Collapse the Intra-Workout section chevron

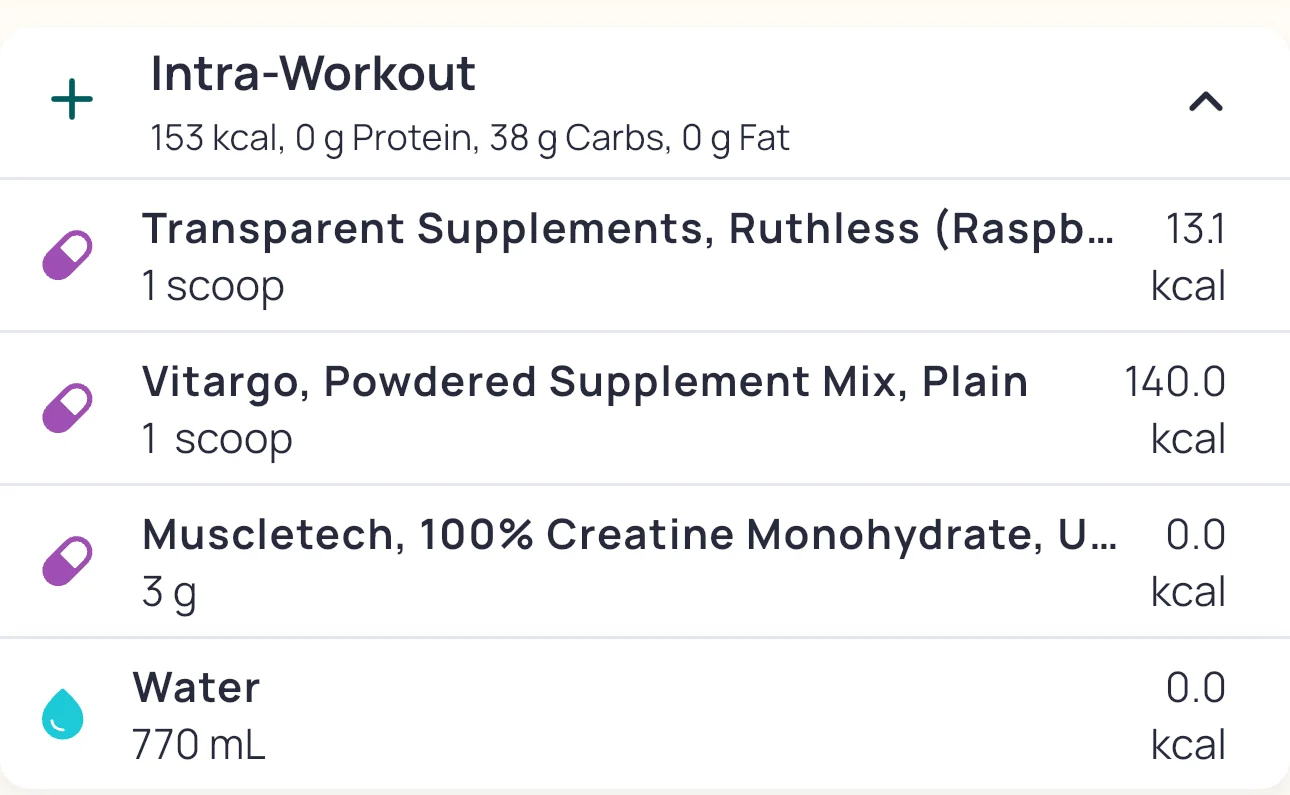1205,101
